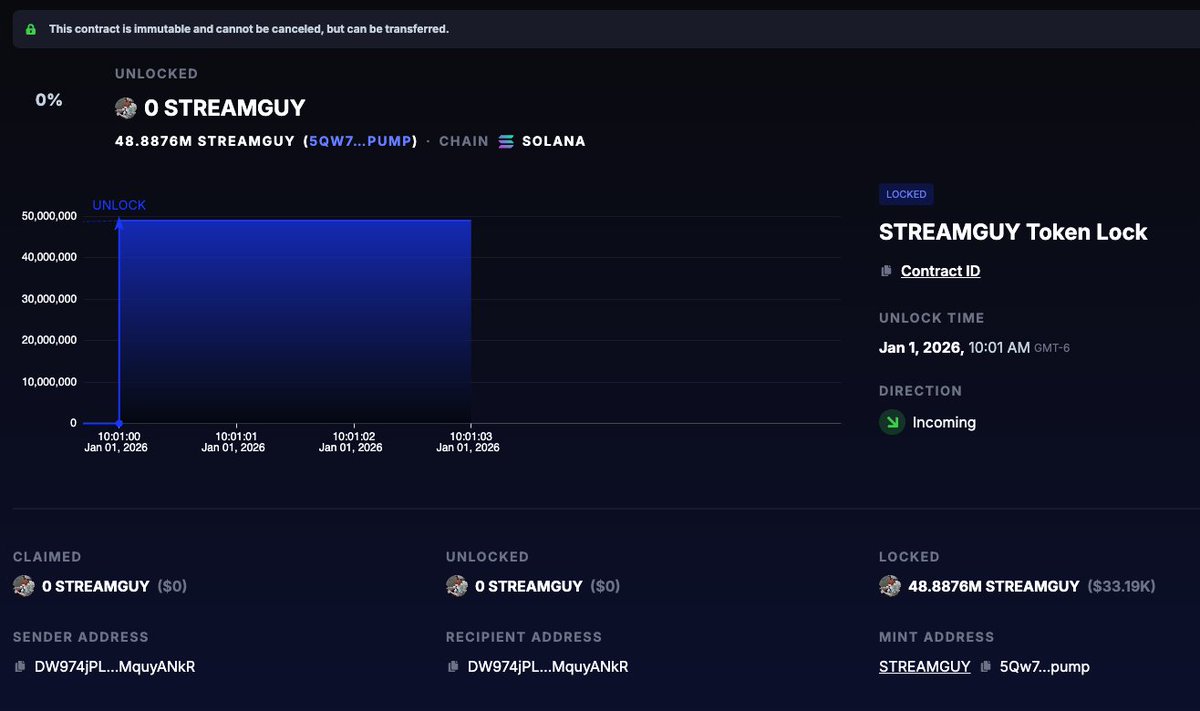
Task: Open the Contract ID link
Action: (x=940, y=271)
